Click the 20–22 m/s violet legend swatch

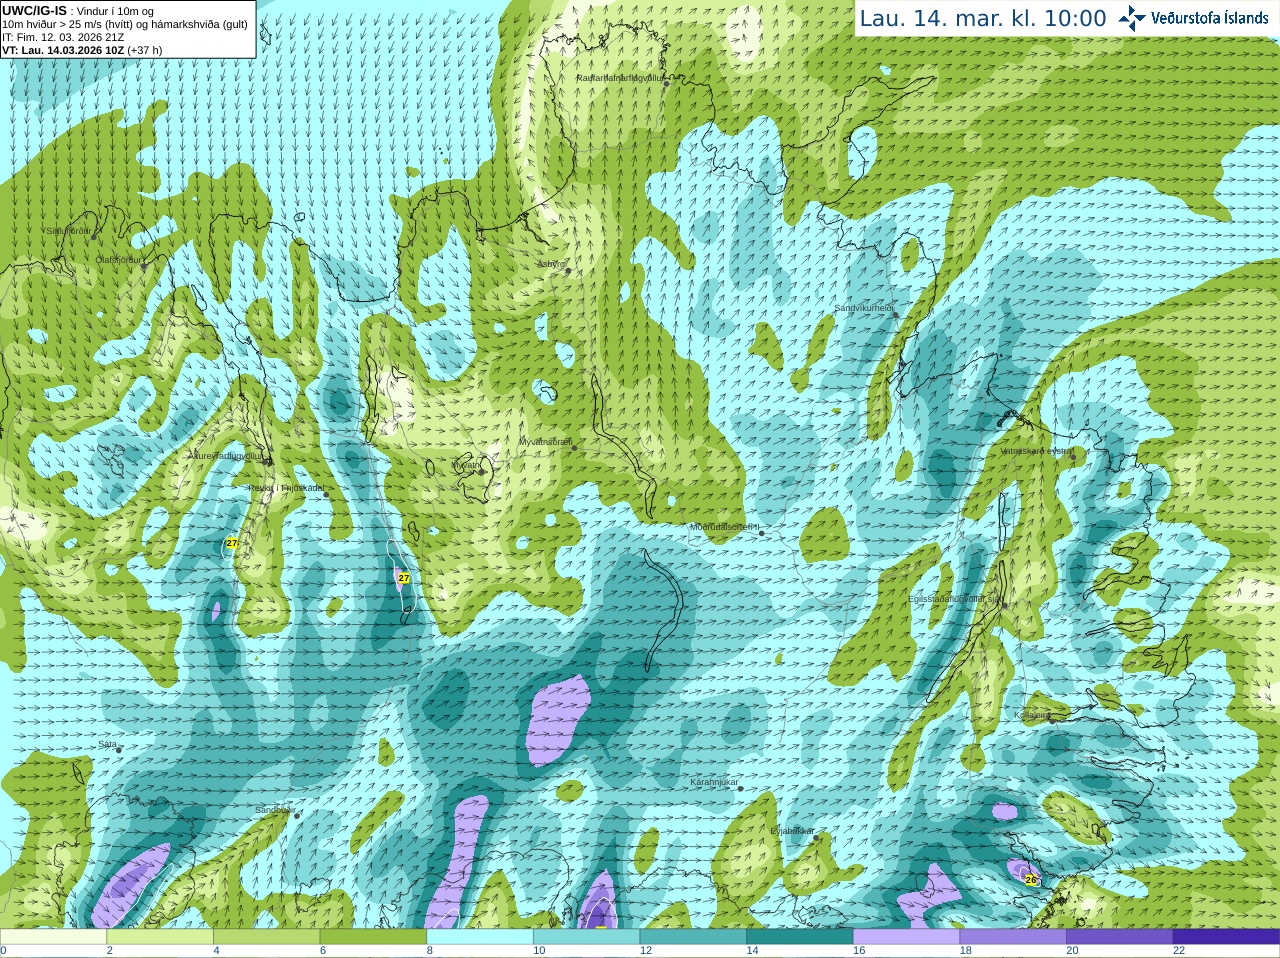pyautogui.click(x=1120, y=937)
